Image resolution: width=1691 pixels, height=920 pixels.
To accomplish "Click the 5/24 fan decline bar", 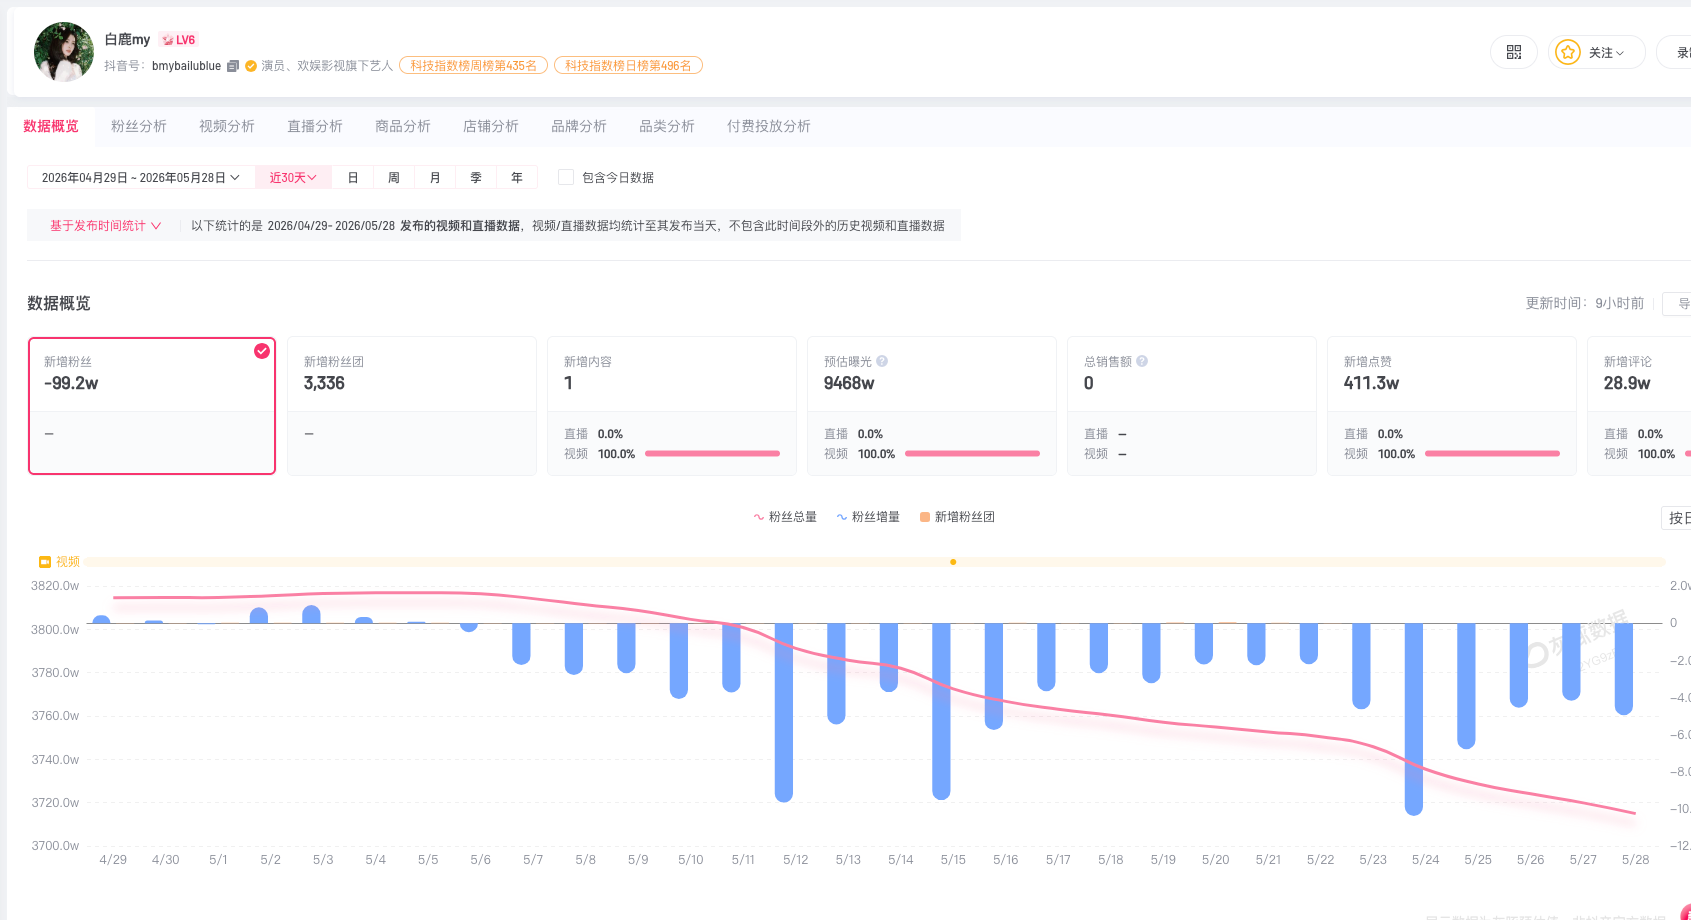I will 1414,719.
